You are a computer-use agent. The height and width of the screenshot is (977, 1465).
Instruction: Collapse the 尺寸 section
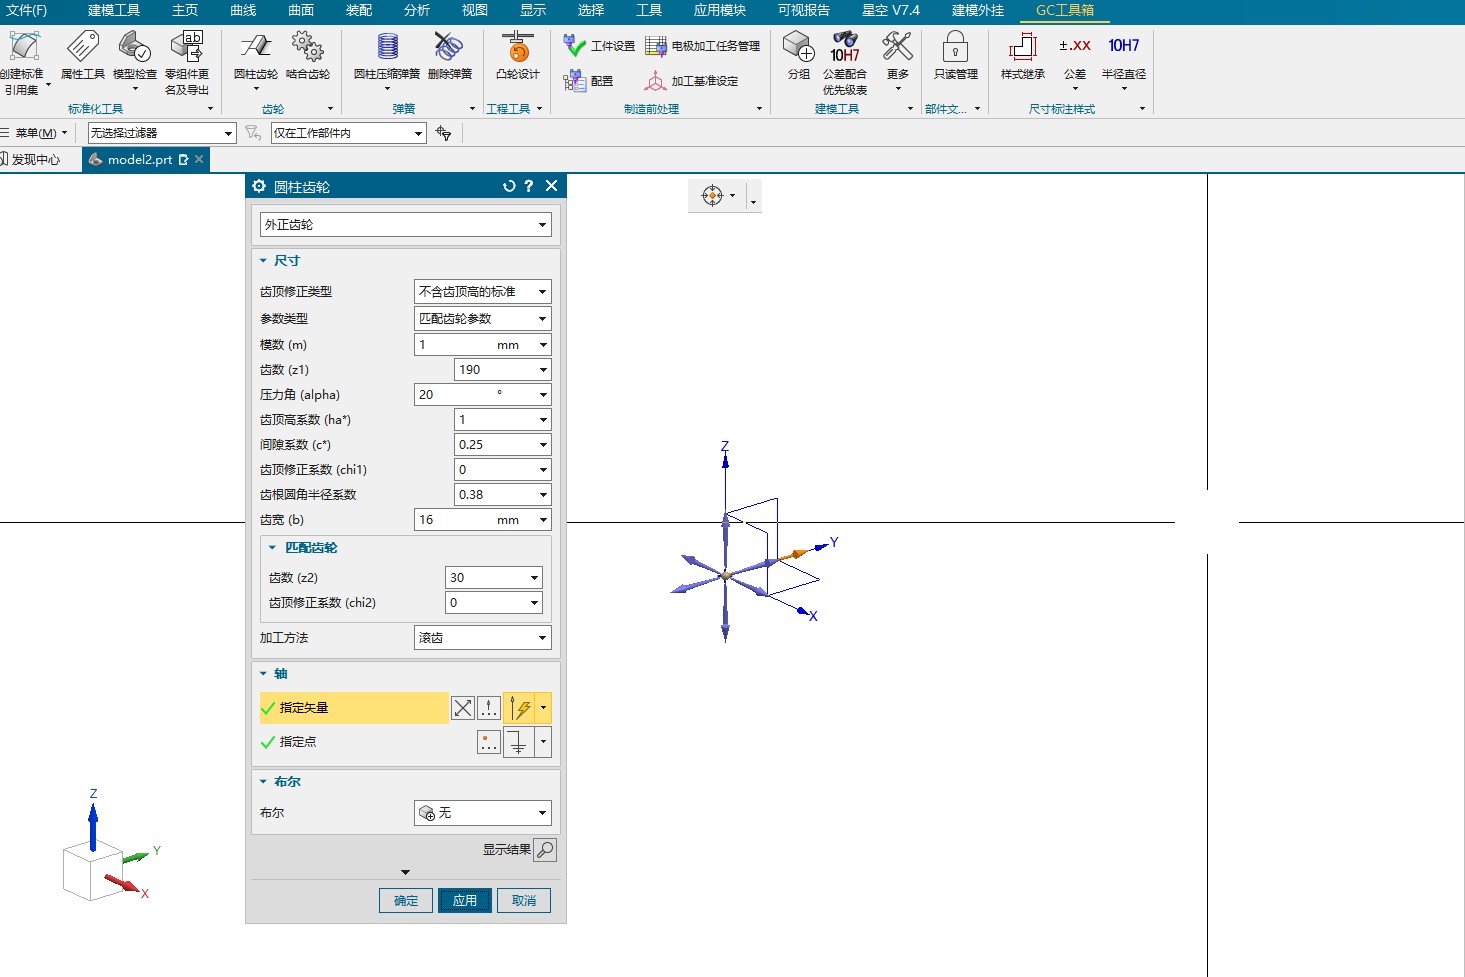click(x=264, y=261)
